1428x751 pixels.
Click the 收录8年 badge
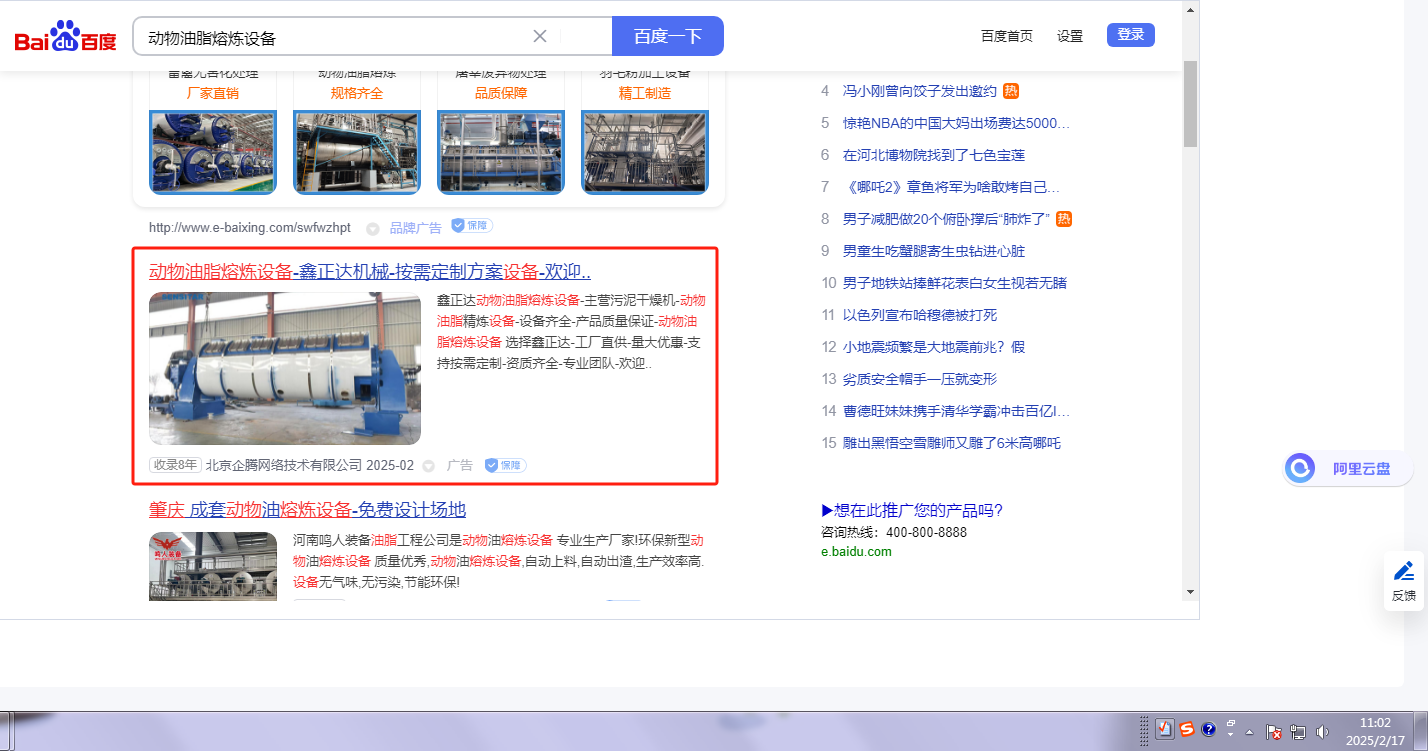tap(175, 465)
